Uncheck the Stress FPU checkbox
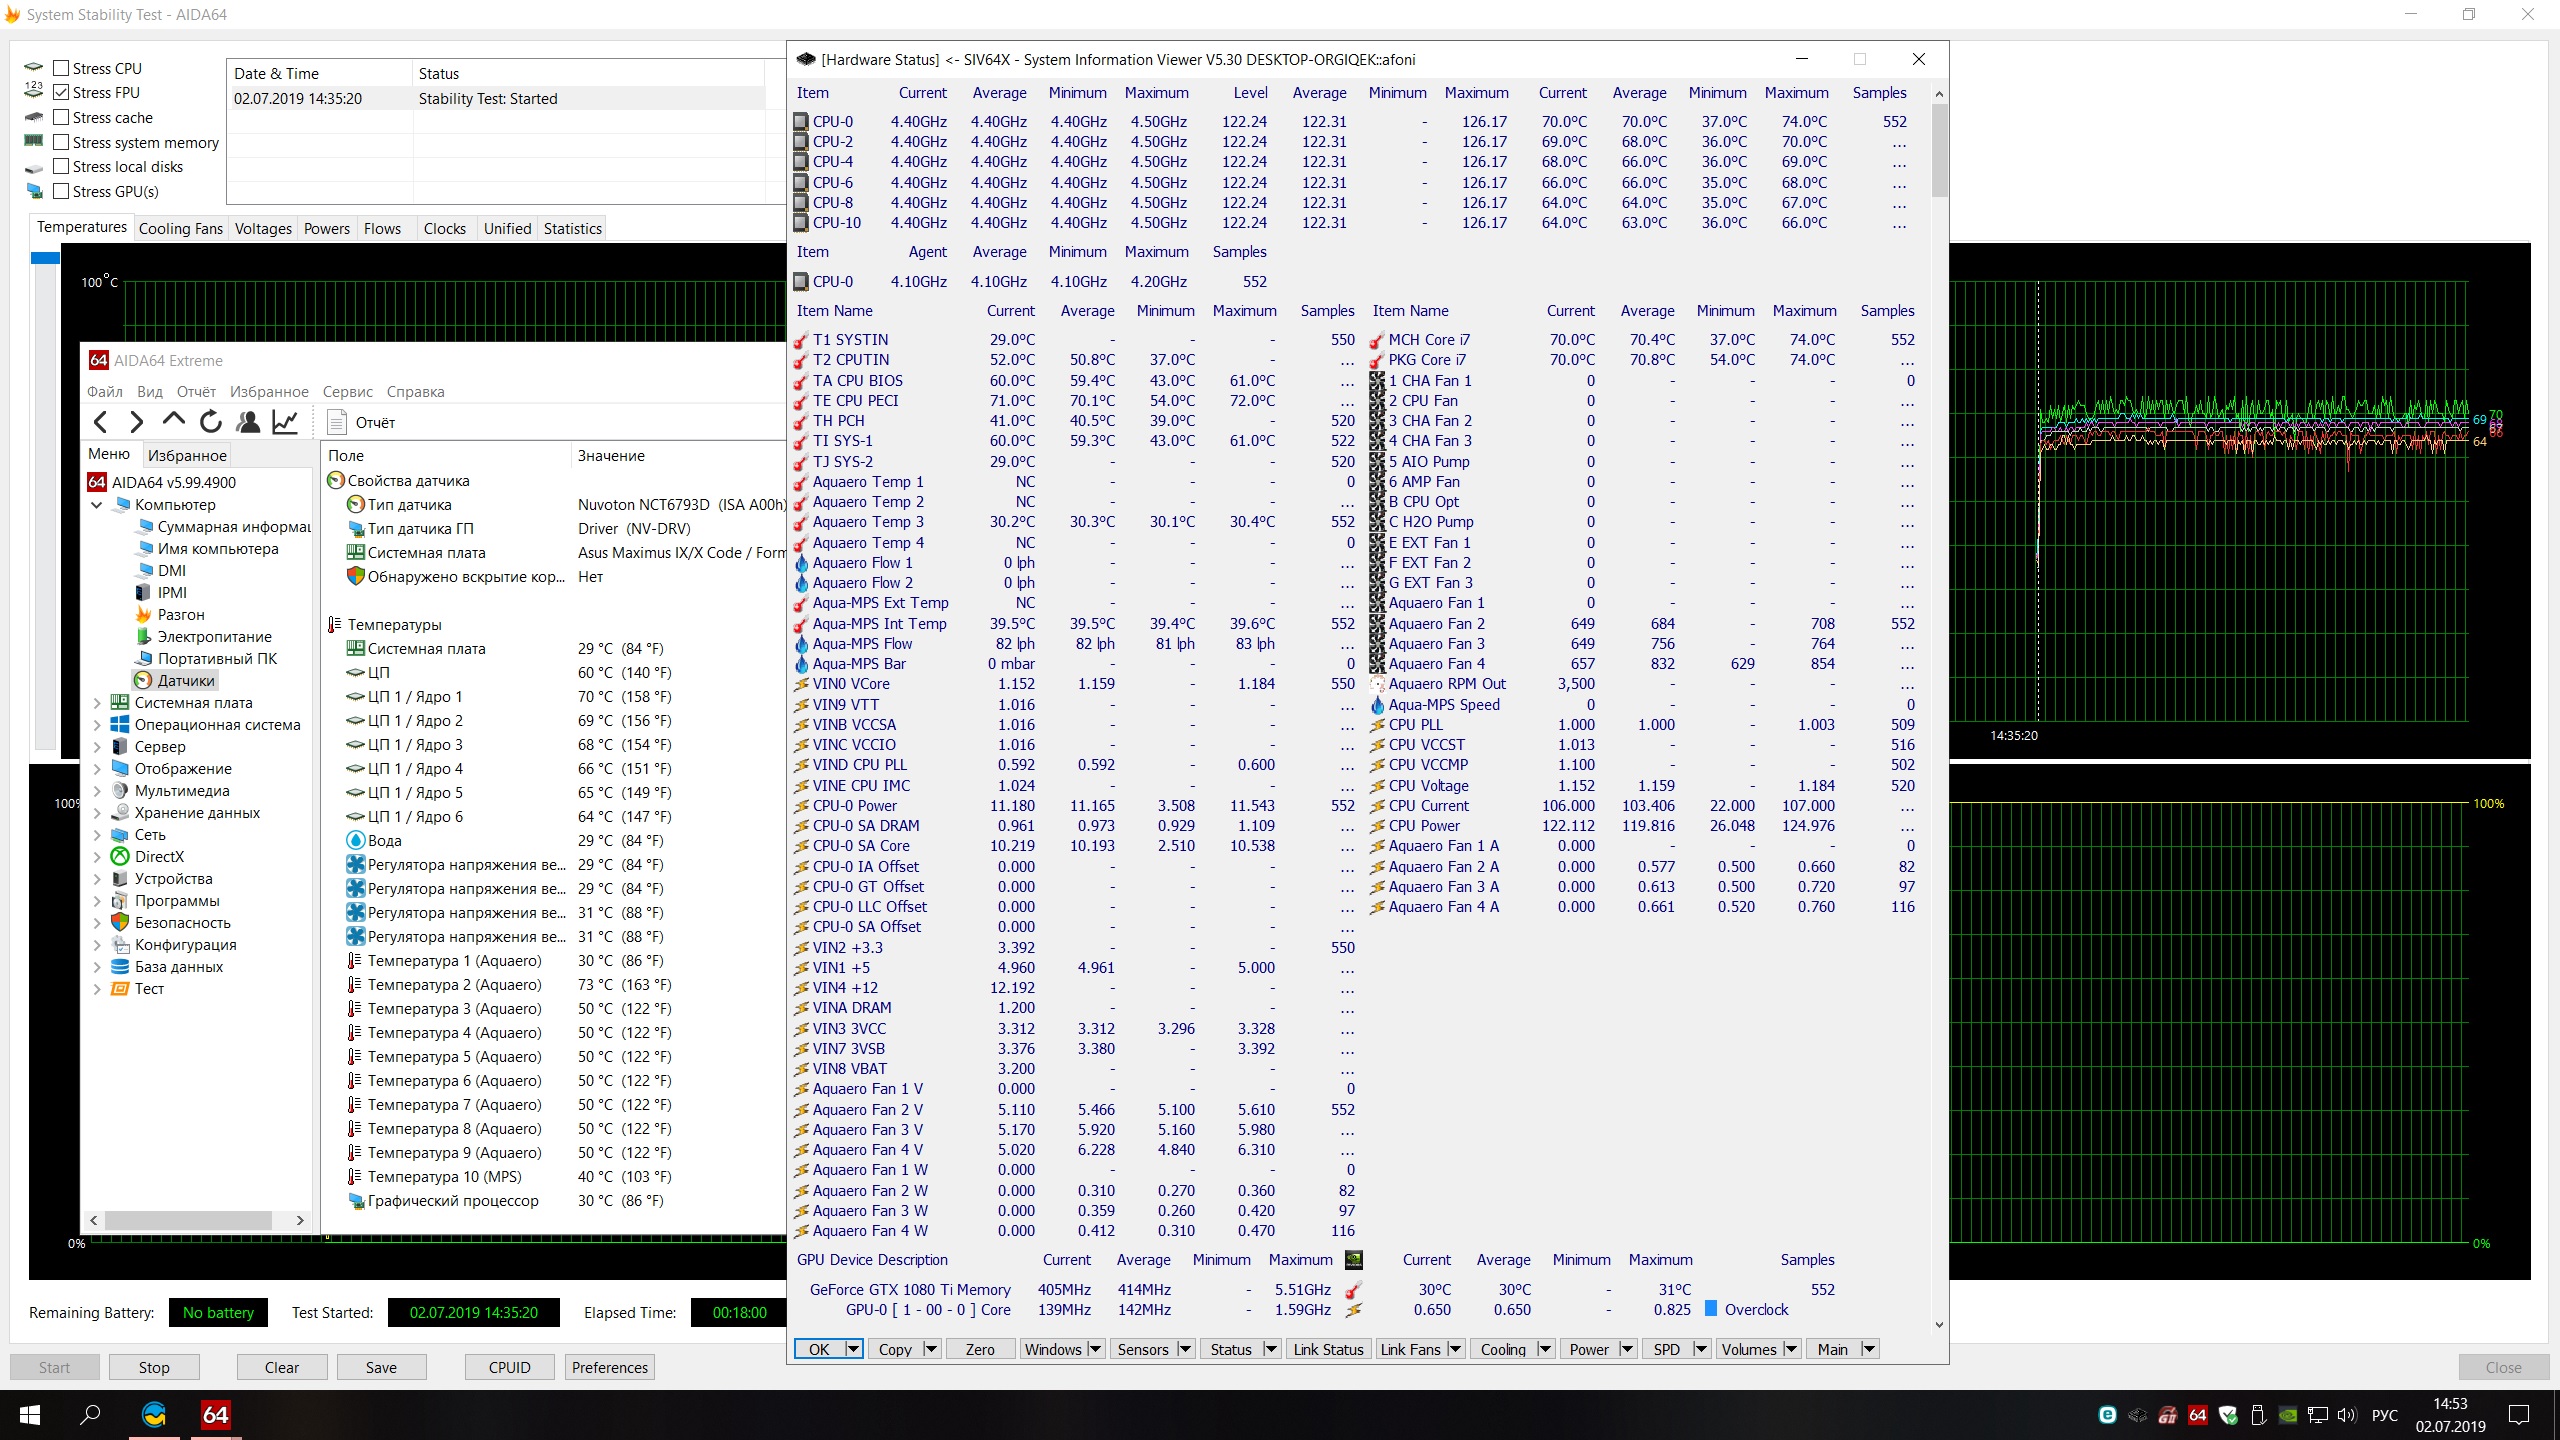Viewport: 2560px width, 1440px height. tap(62, 92)
